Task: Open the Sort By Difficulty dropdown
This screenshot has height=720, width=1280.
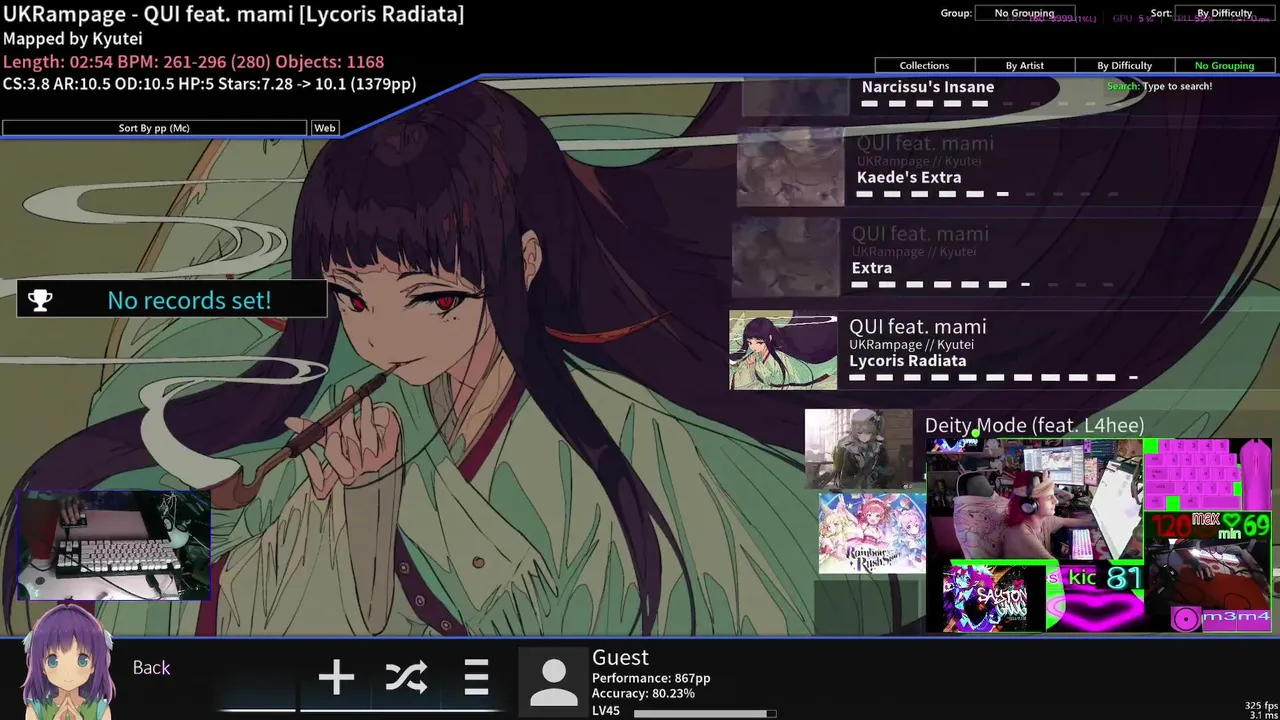Action: (1224, 13)
